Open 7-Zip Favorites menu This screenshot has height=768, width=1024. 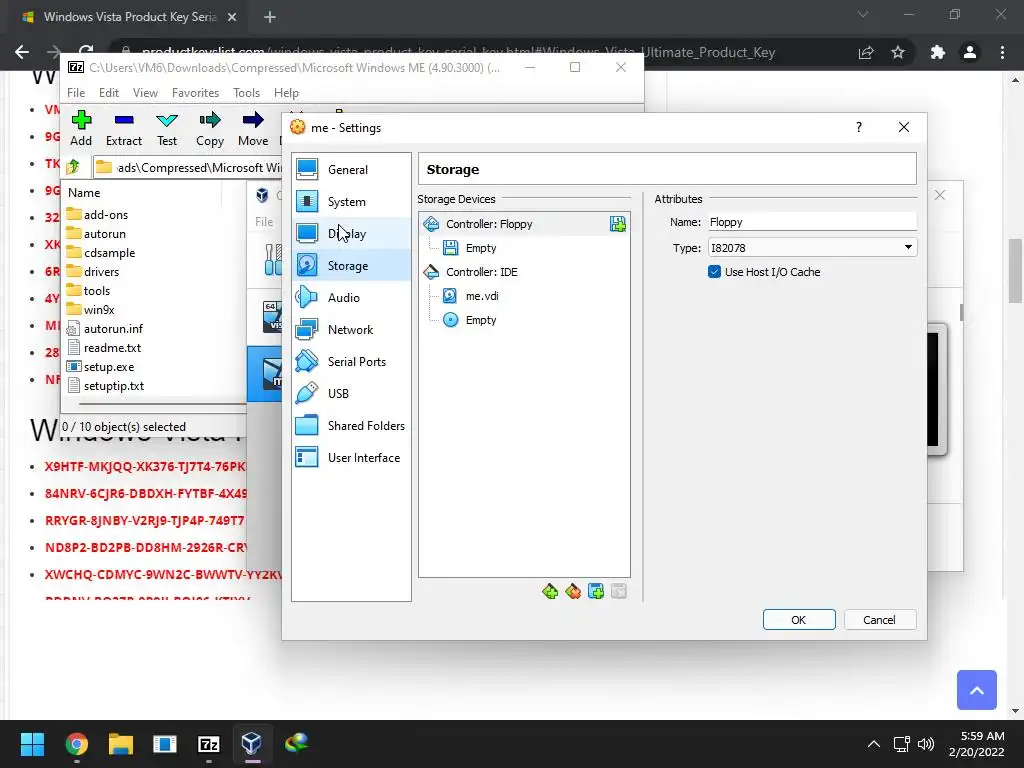coord(195,93)
